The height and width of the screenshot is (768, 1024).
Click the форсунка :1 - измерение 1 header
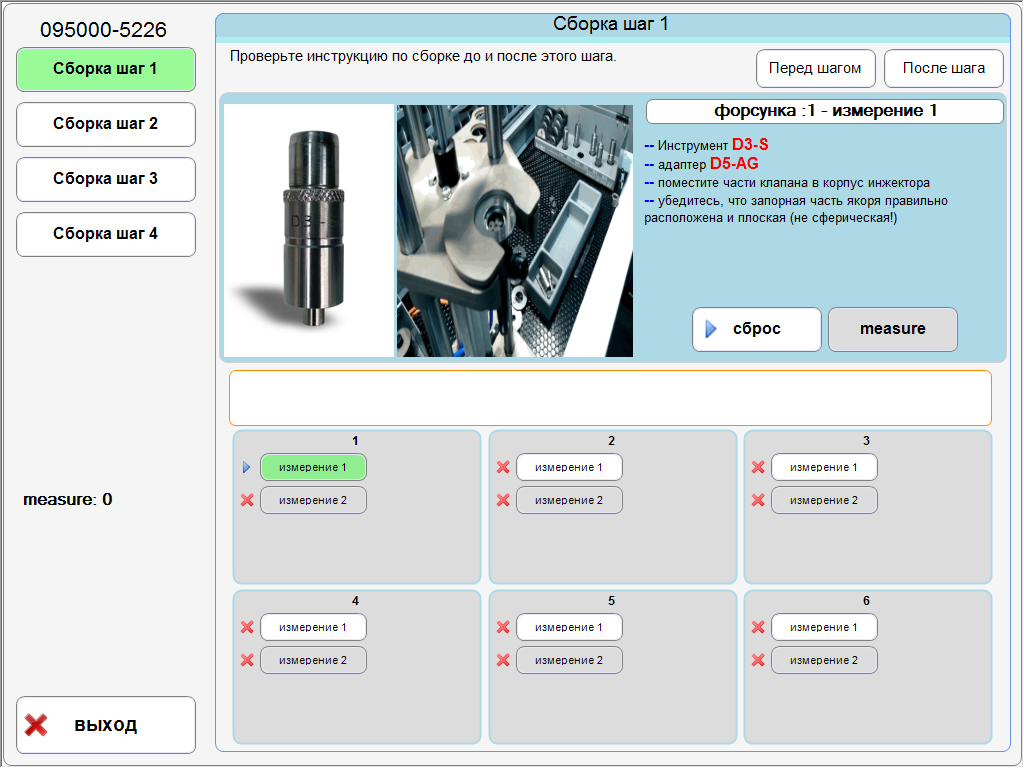[825, 111]
